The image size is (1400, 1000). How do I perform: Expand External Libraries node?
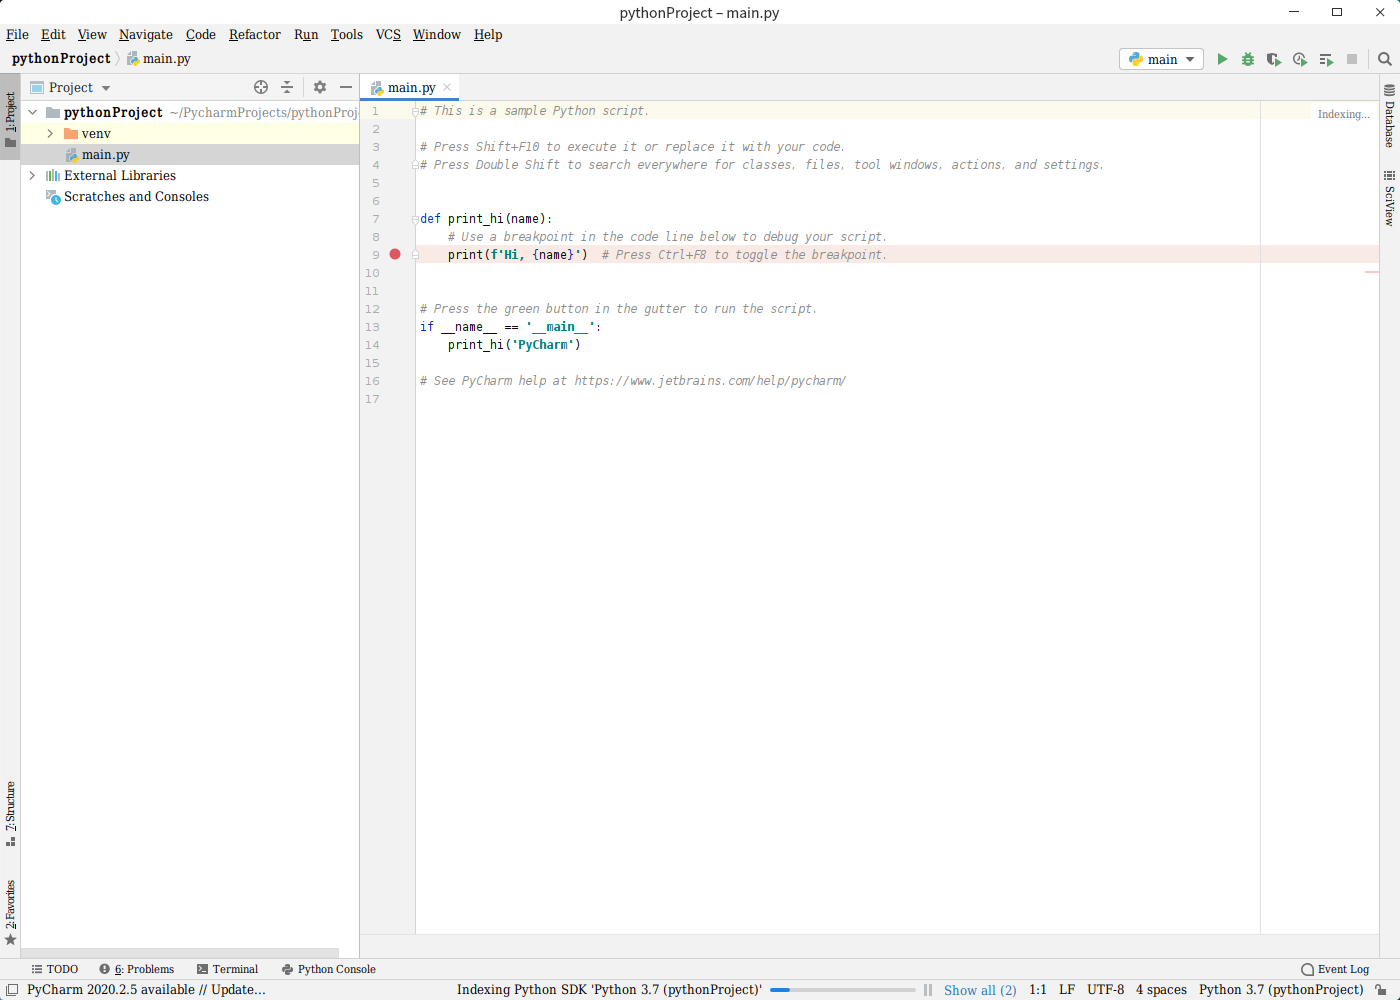(33, 175)
